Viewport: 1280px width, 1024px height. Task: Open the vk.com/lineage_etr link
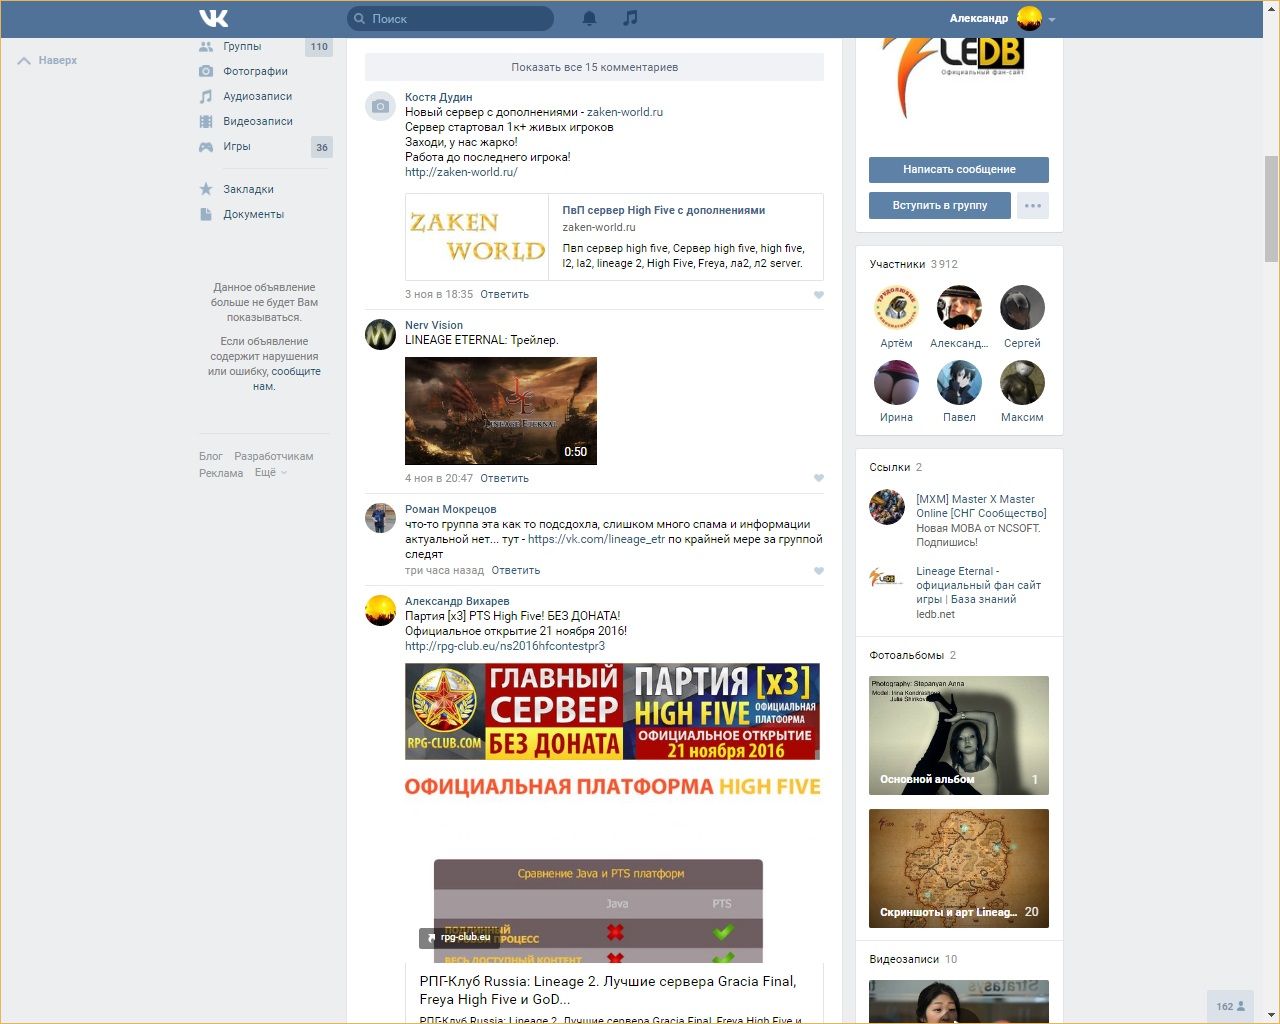click(x=596, y=539)
